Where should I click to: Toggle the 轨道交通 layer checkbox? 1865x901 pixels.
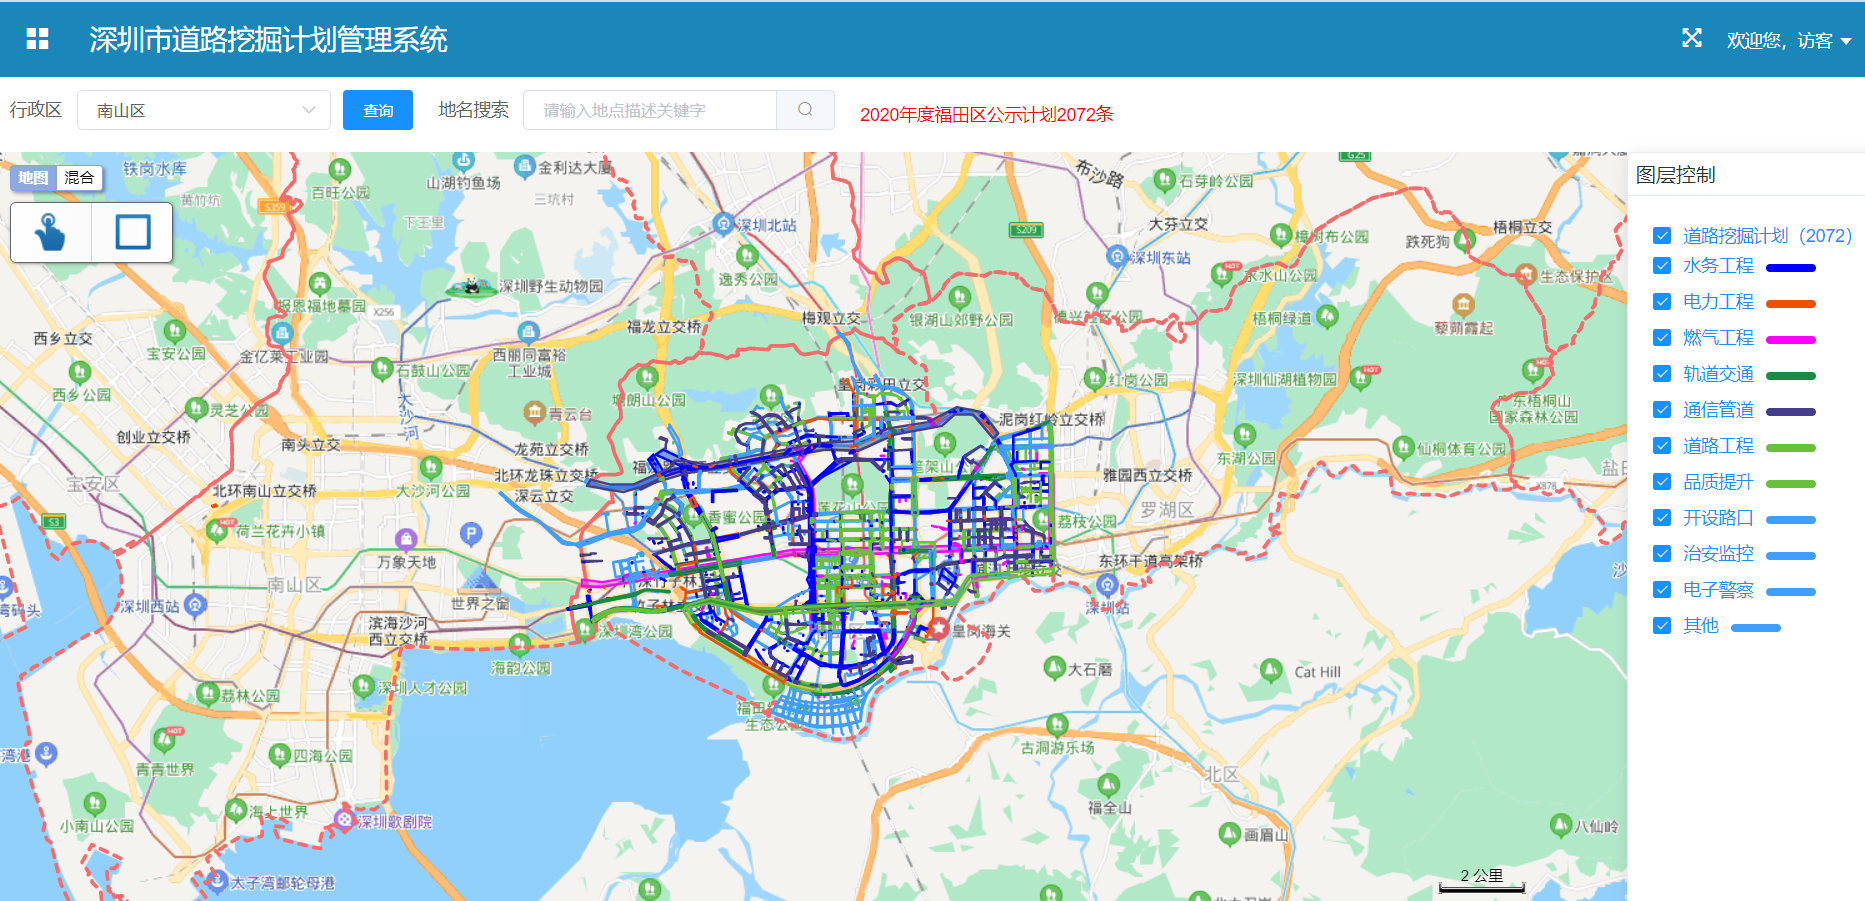click(1662, 374)
